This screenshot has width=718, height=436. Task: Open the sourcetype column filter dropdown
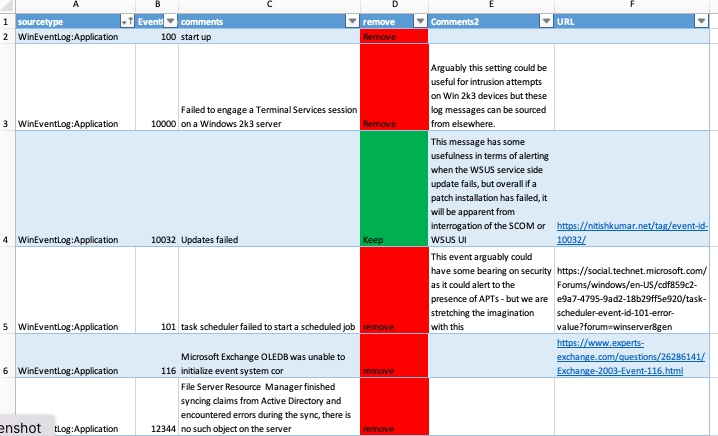click(127, 21)
